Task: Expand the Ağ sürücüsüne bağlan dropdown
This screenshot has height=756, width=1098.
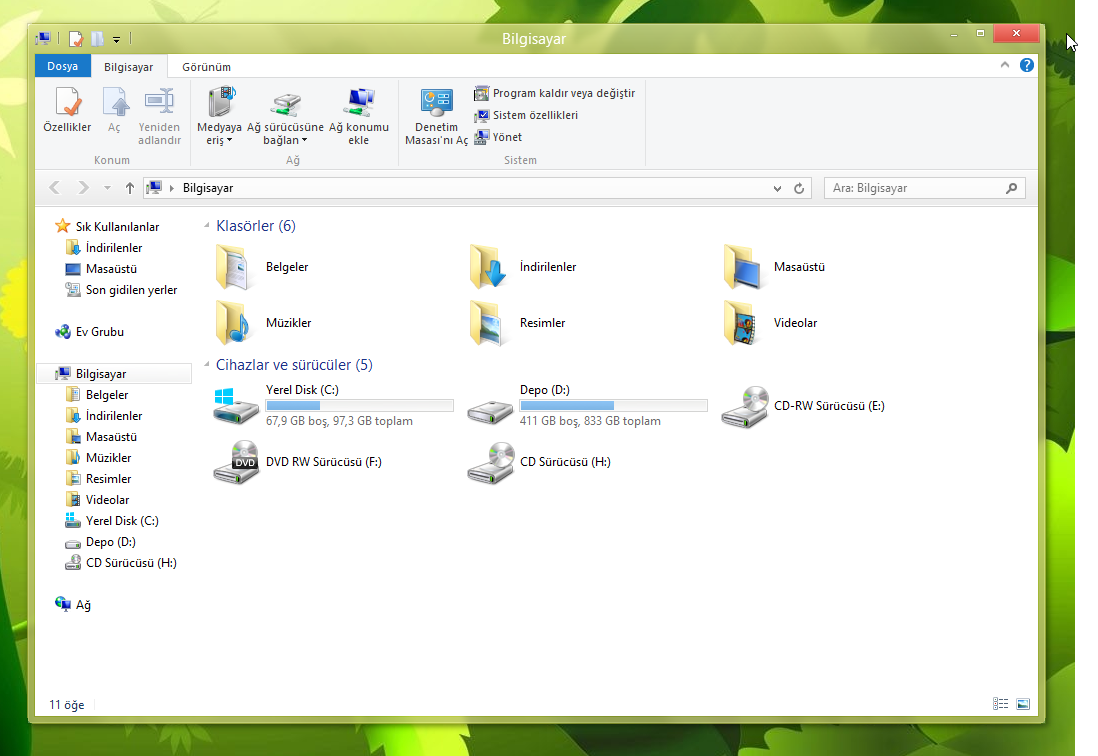Action: point(285,134)
